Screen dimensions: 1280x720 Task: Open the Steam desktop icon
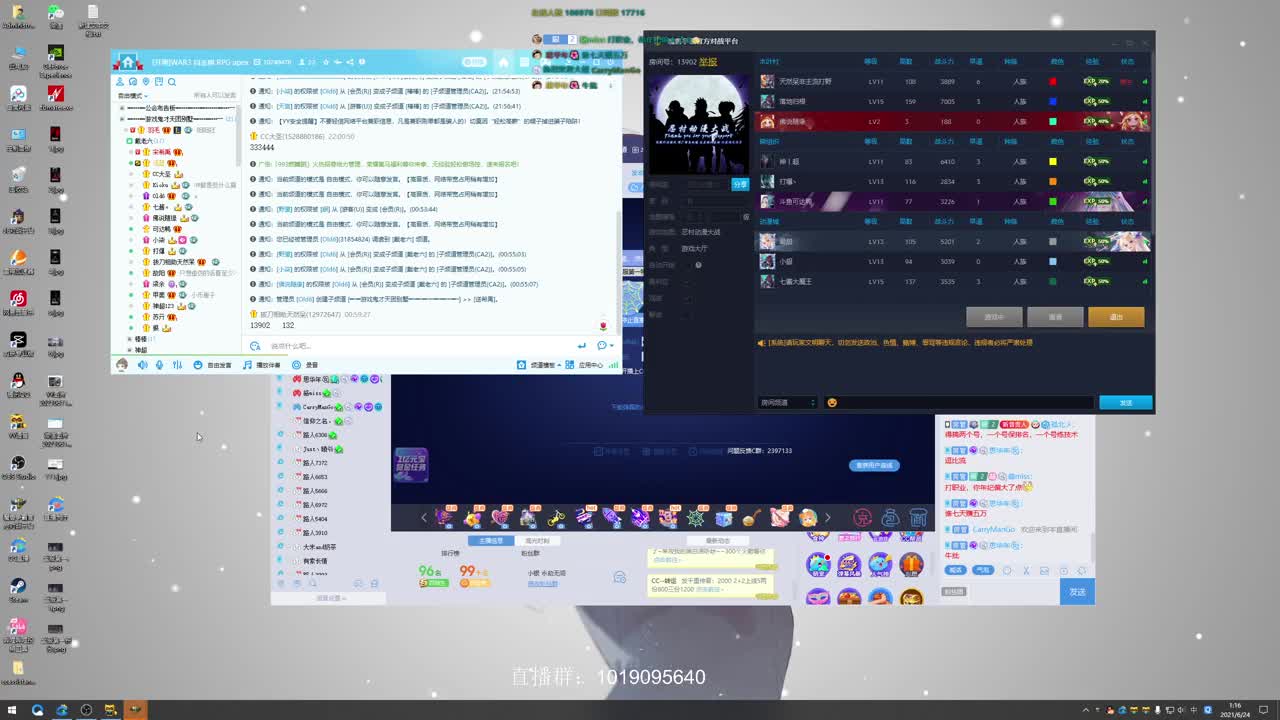pos(18,590)
